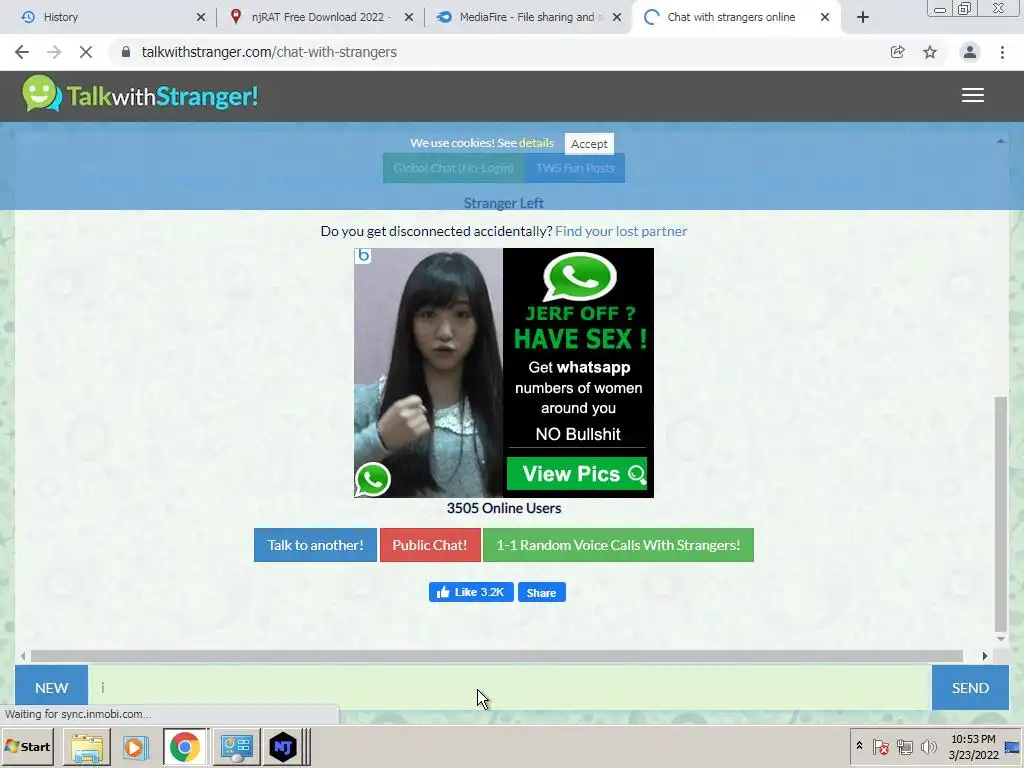Open the Chrome three-dot menu

pyautogui.click(x=1002, y=52)
